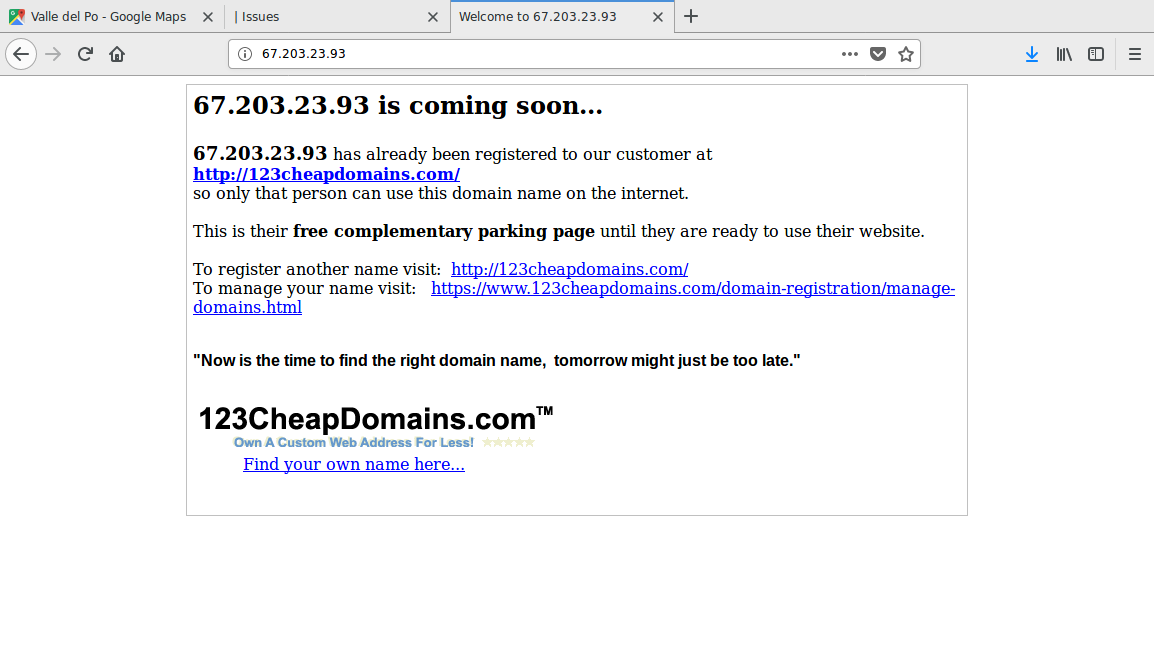
Task: Click the bold 123cheapdomains.com link
Action: point(326,174)
